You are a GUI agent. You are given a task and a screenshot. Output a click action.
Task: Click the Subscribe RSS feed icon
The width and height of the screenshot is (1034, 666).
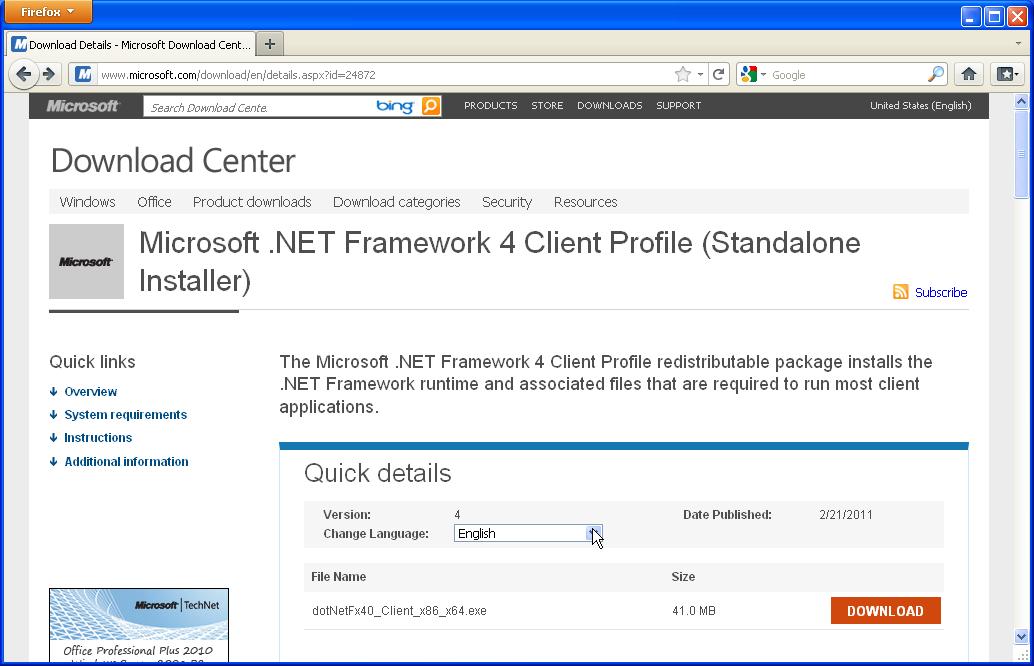click(x=899, y=291)
